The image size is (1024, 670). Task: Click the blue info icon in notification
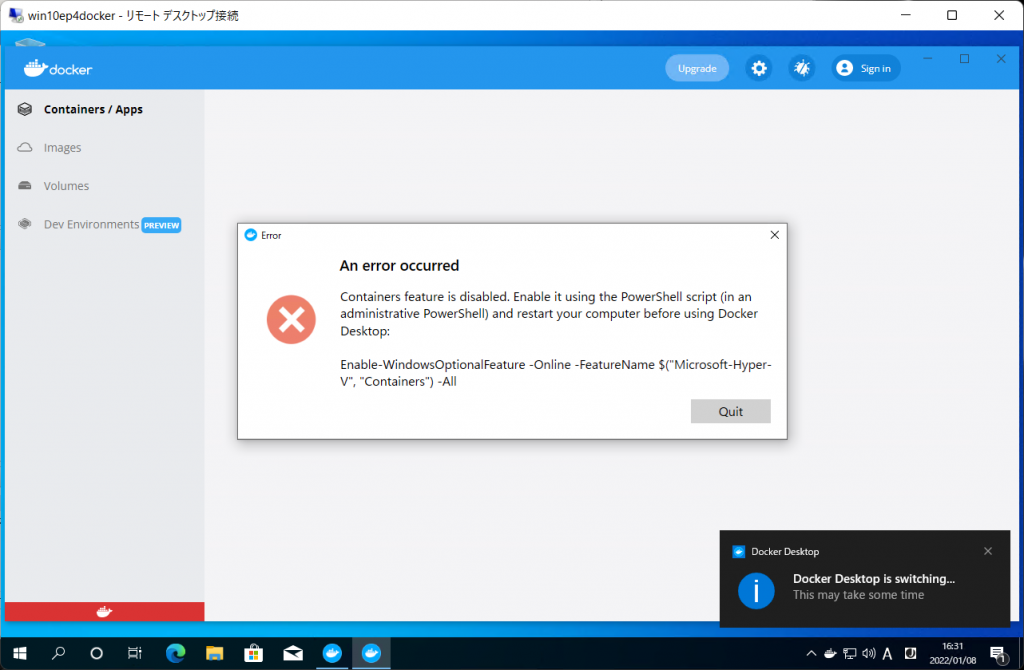pos(756,591)
